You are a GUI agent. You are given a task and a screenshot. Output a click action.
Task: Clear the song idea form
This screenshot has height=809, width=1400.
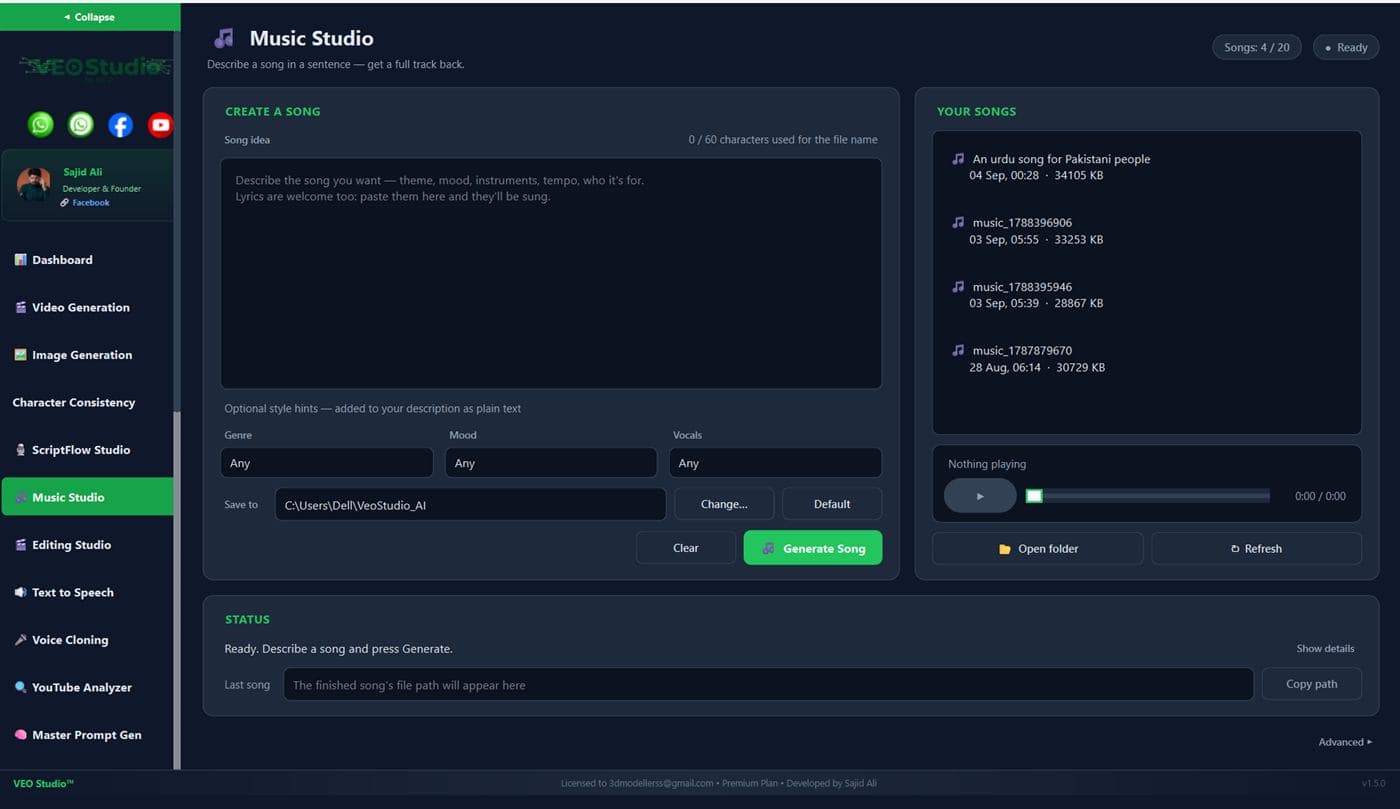[686, 548]
